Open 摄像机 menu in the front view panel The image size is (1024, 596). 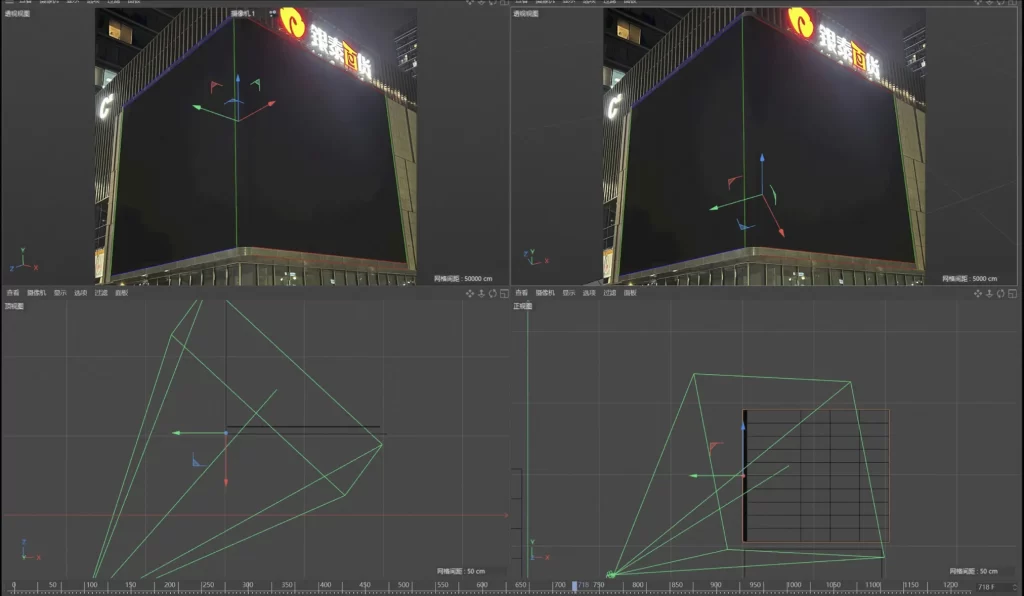545,293
